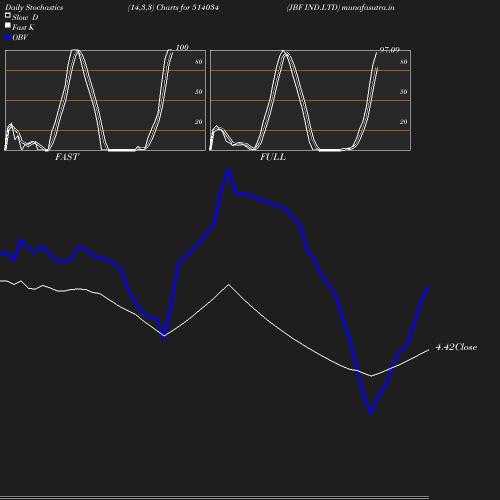
Task: Click the 'FULL' chart caption
Action: coord(273,157)
